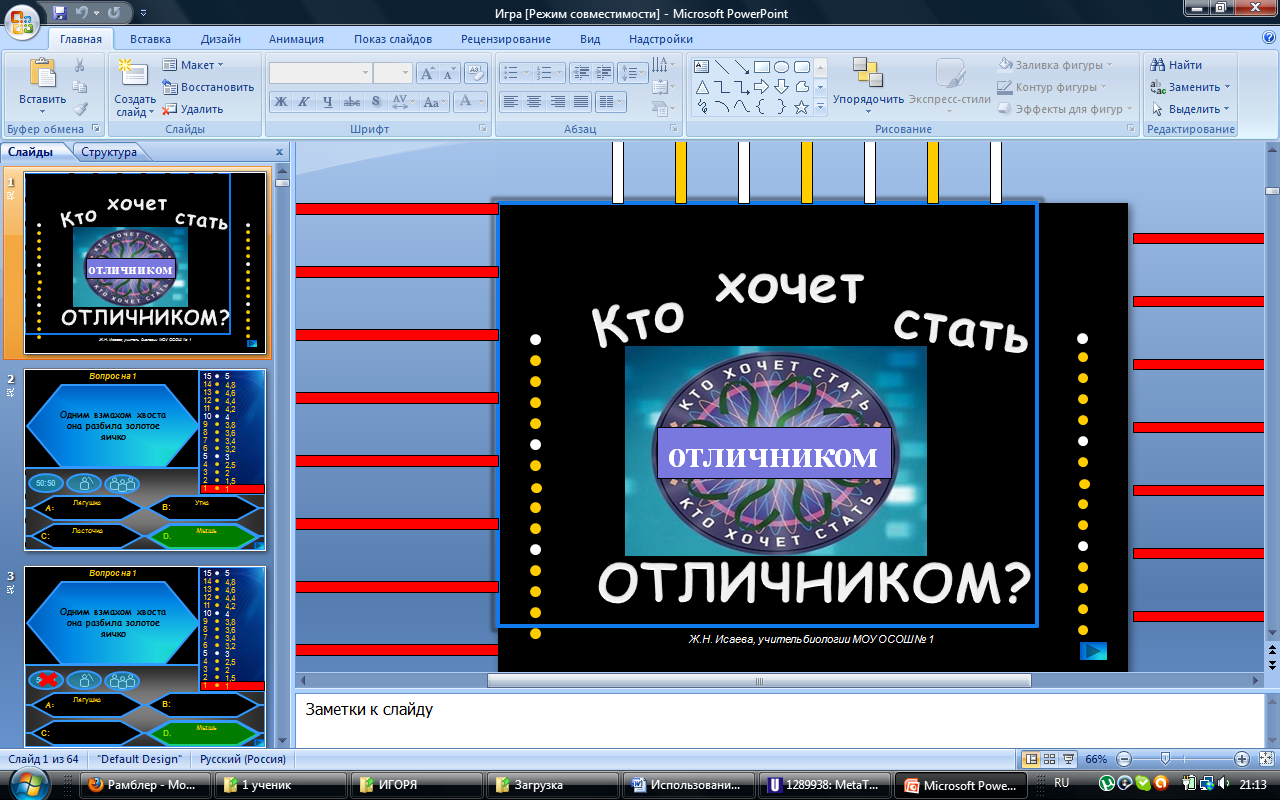The height and width of the screenshot is (800, 1280).
Task: Click the Восстановить slide button
Action: 208,87
